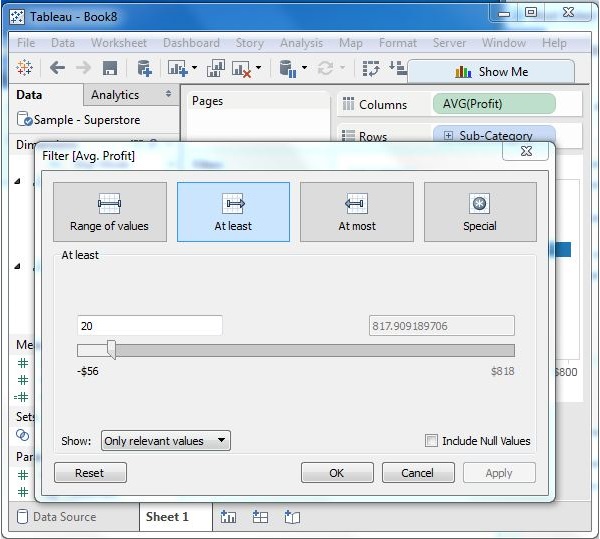Click the Show Me chart icon
The width and height of the screenshot is (600, 539).
click(463, 71)
